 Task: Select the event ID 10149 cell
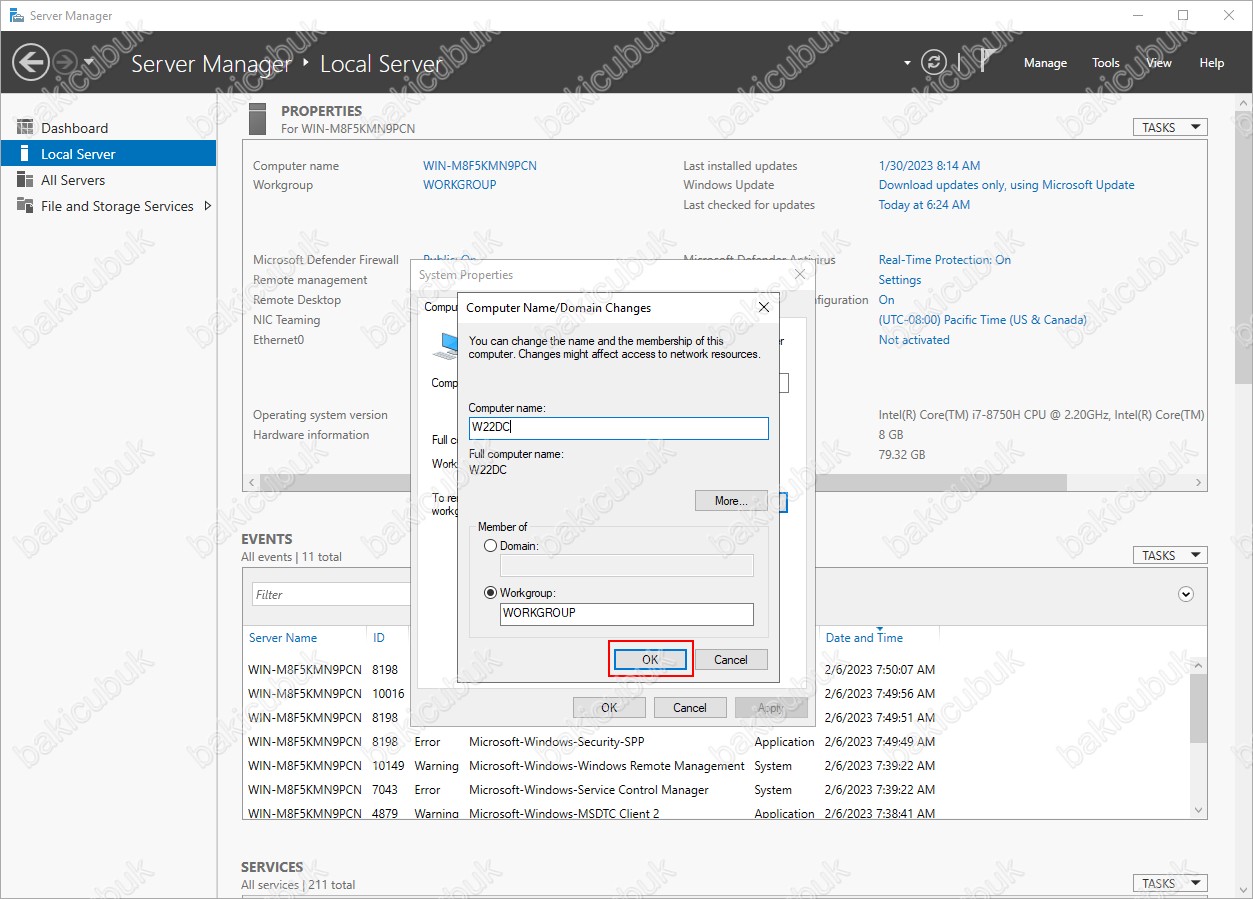pyautogui.click(x=388, y=766)
